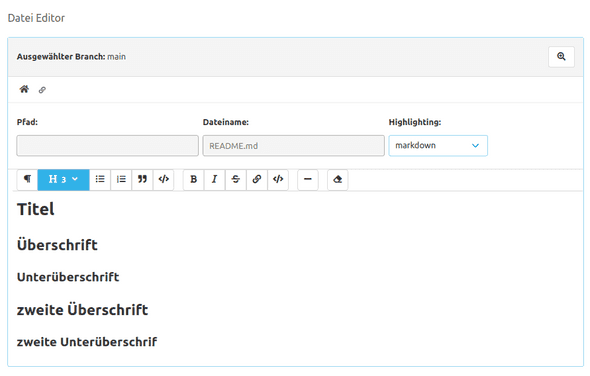The height and width of the screenshot is (376, 590).
Task: Open the Highlighting markdown dropdown
Action: click(438, 146)
